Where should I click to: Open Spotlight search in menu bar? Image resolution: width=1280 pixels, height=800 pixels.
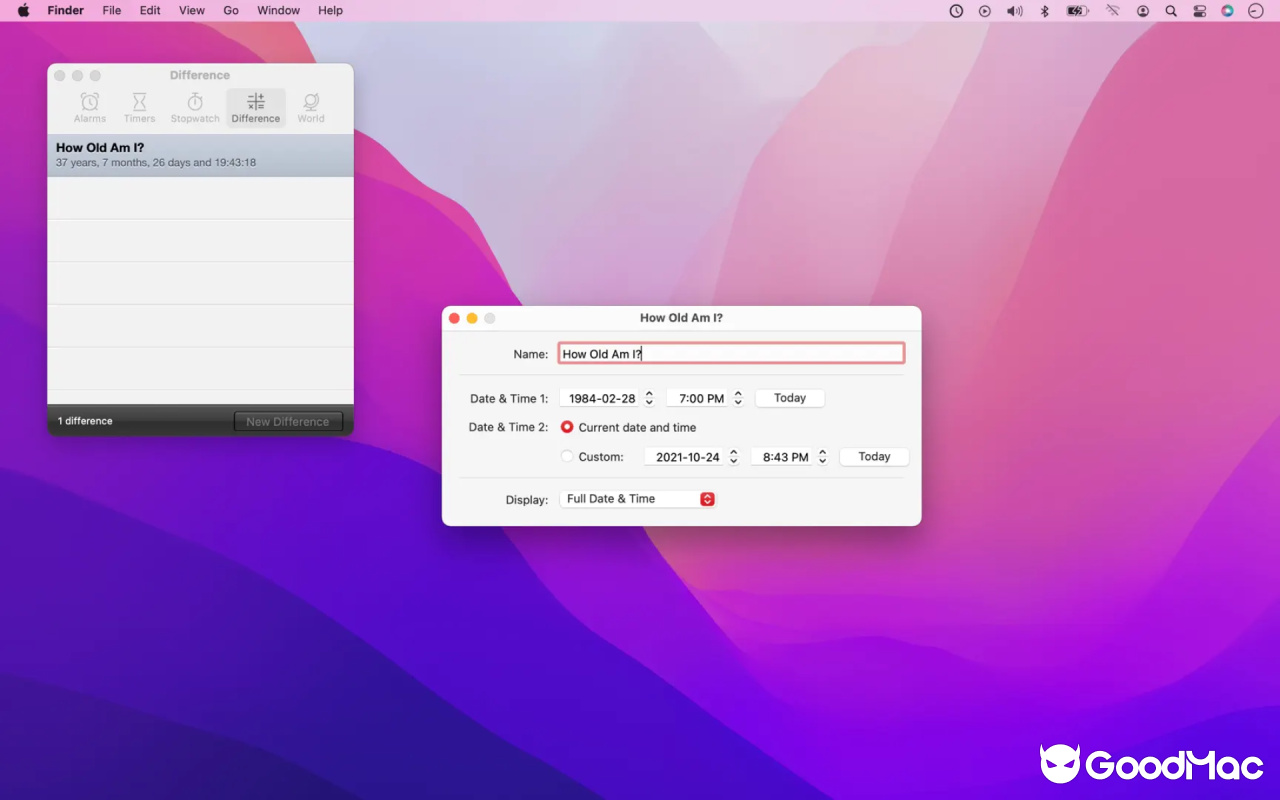[1171, 11]
